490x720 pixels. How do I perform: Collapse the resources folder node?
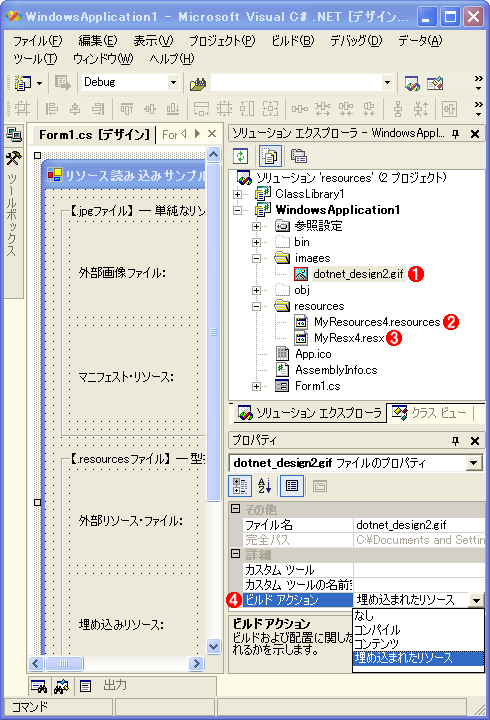256,306
